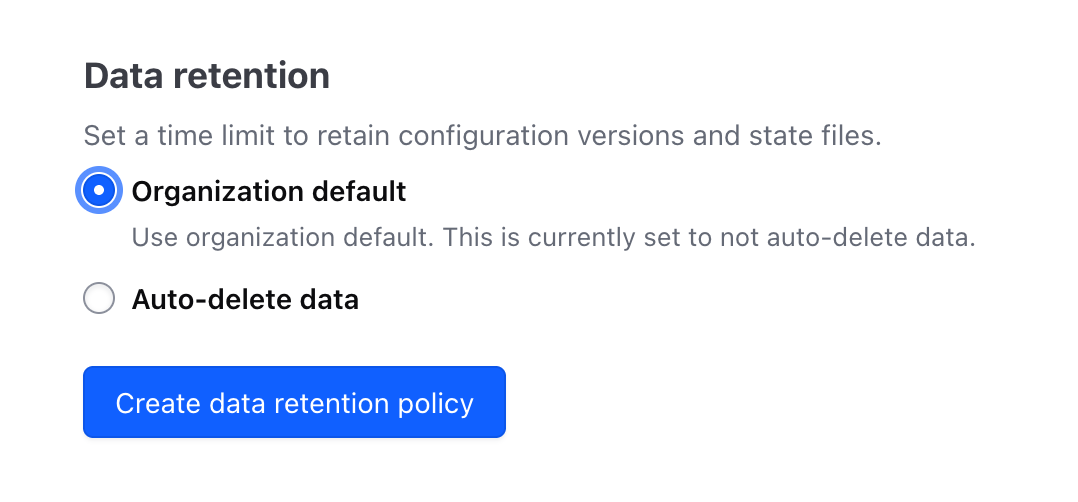Image resolution: width=1078 pixels, height=502 pixels.
Task: Click the Organization default label text
Action: (269, 191)
